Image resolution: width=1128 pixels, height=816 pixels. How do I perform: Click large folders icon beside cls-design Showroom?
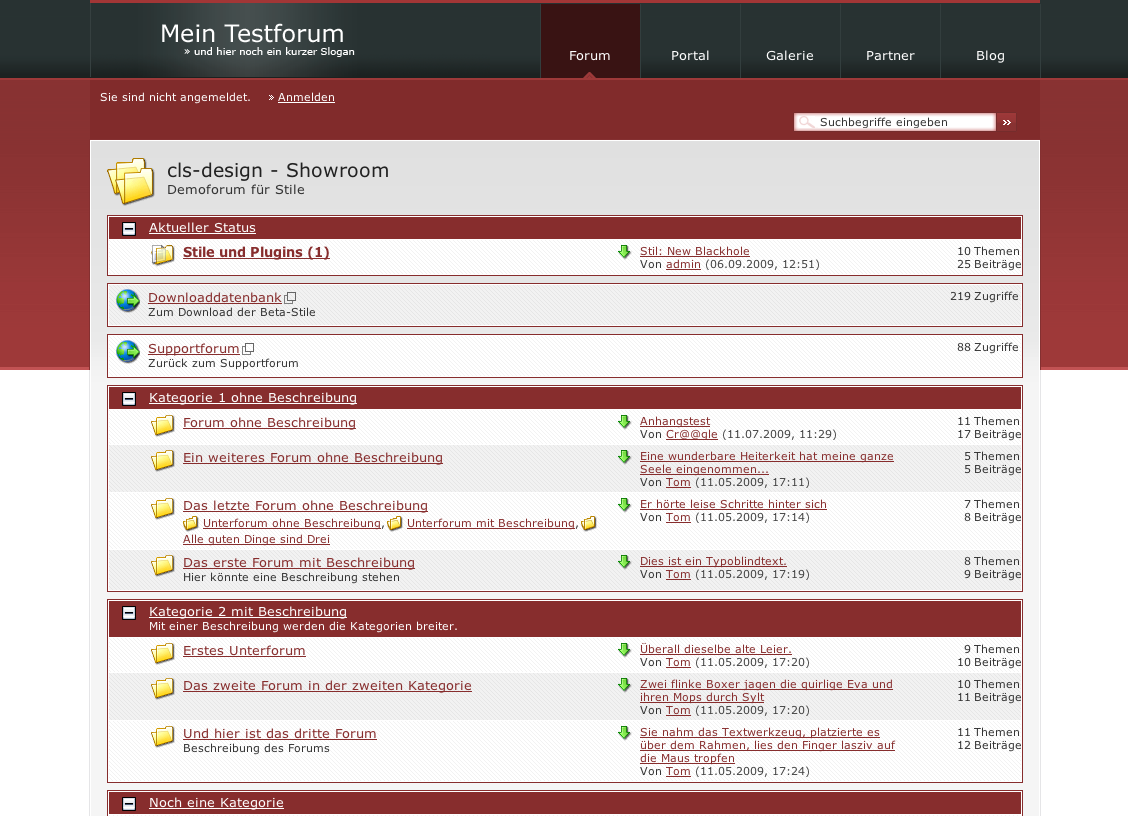tap(131, 181)
